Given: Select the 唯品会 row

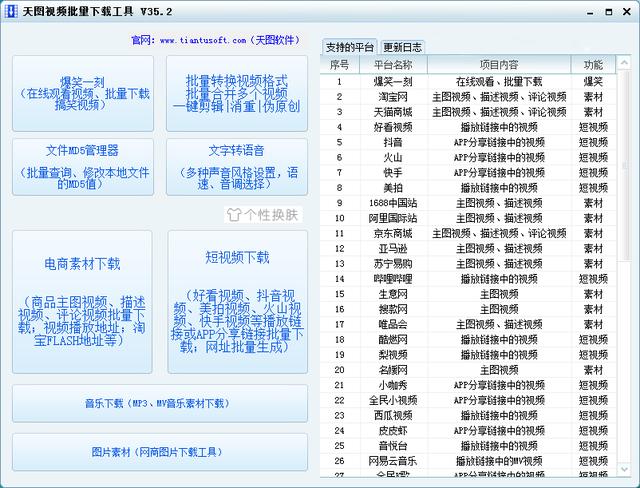Looking at the screenshot, I should point(468,324).
